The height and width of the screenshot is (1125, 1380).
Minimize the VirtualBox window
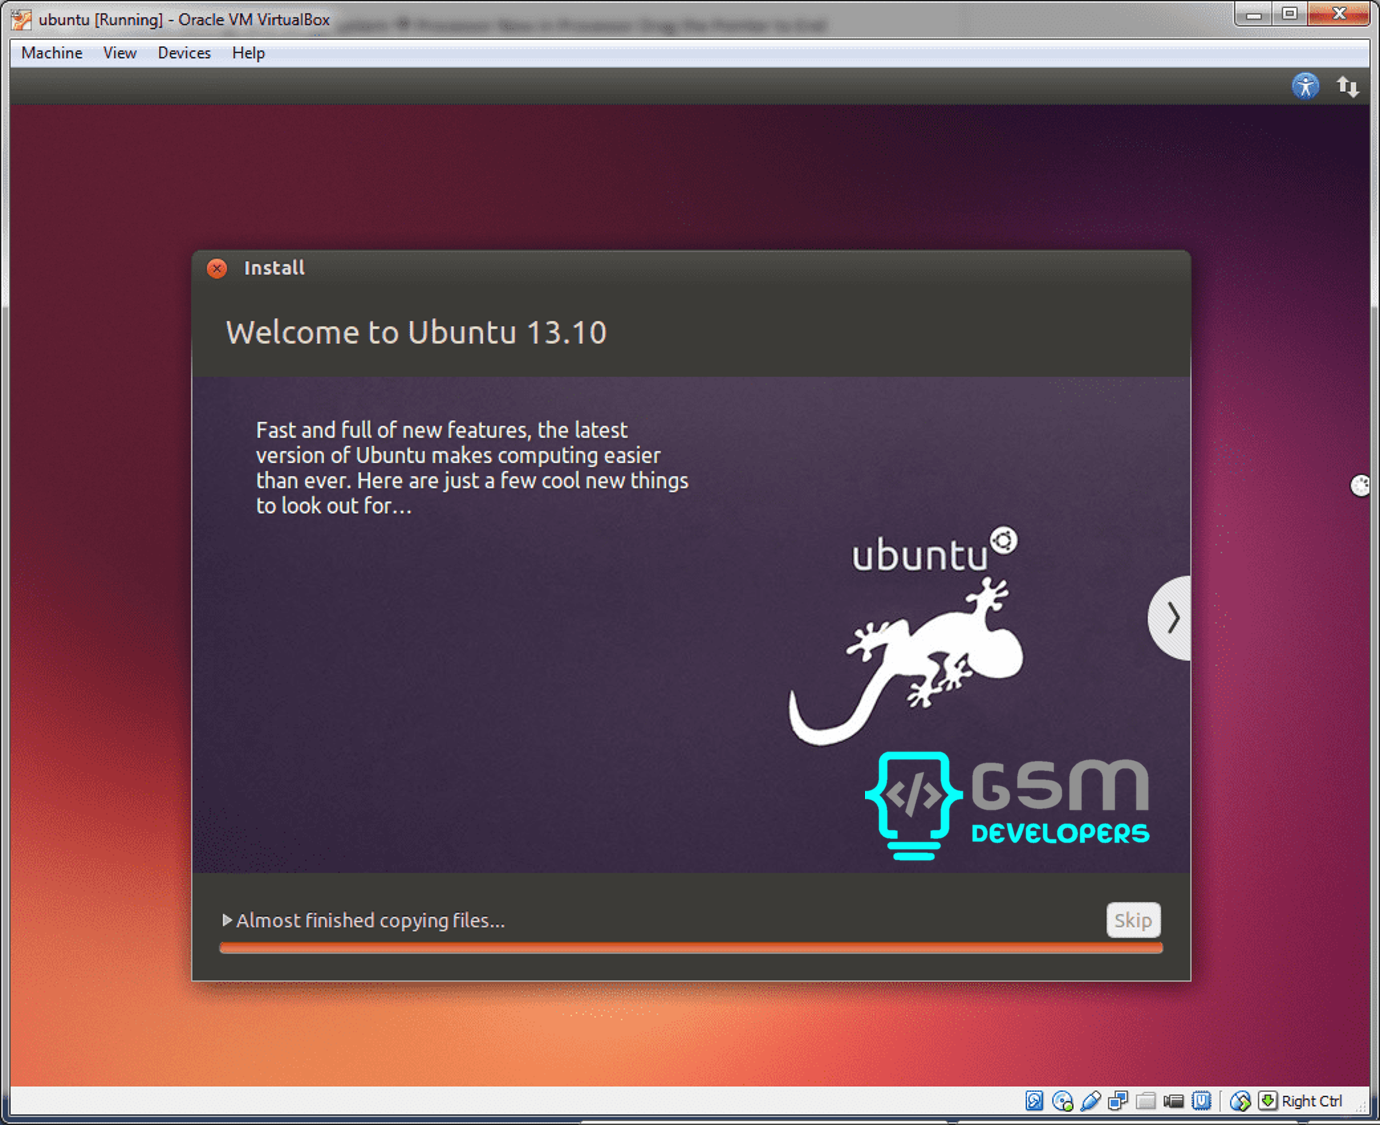point(1254,14)
